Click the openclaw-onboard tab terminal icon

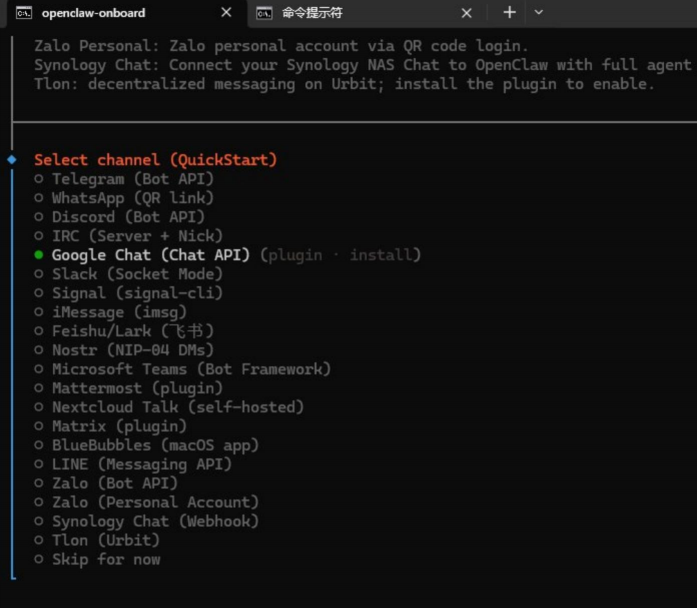coord(24,13)
